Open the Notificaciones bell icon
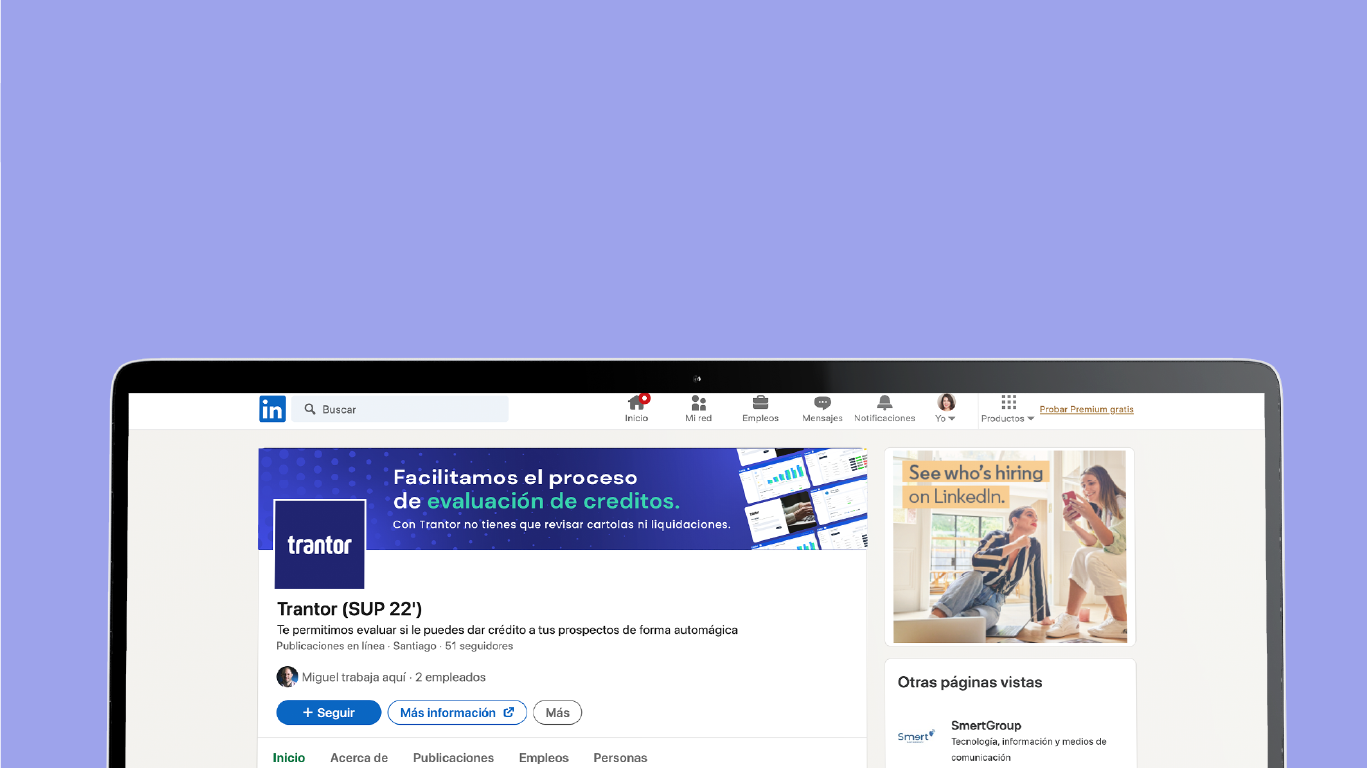Viewport: 1367px width, 768px height. point(885,409)
